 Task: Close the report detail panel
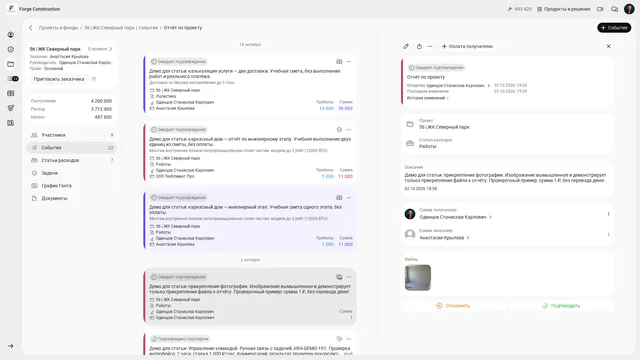(x=609, y=47)
